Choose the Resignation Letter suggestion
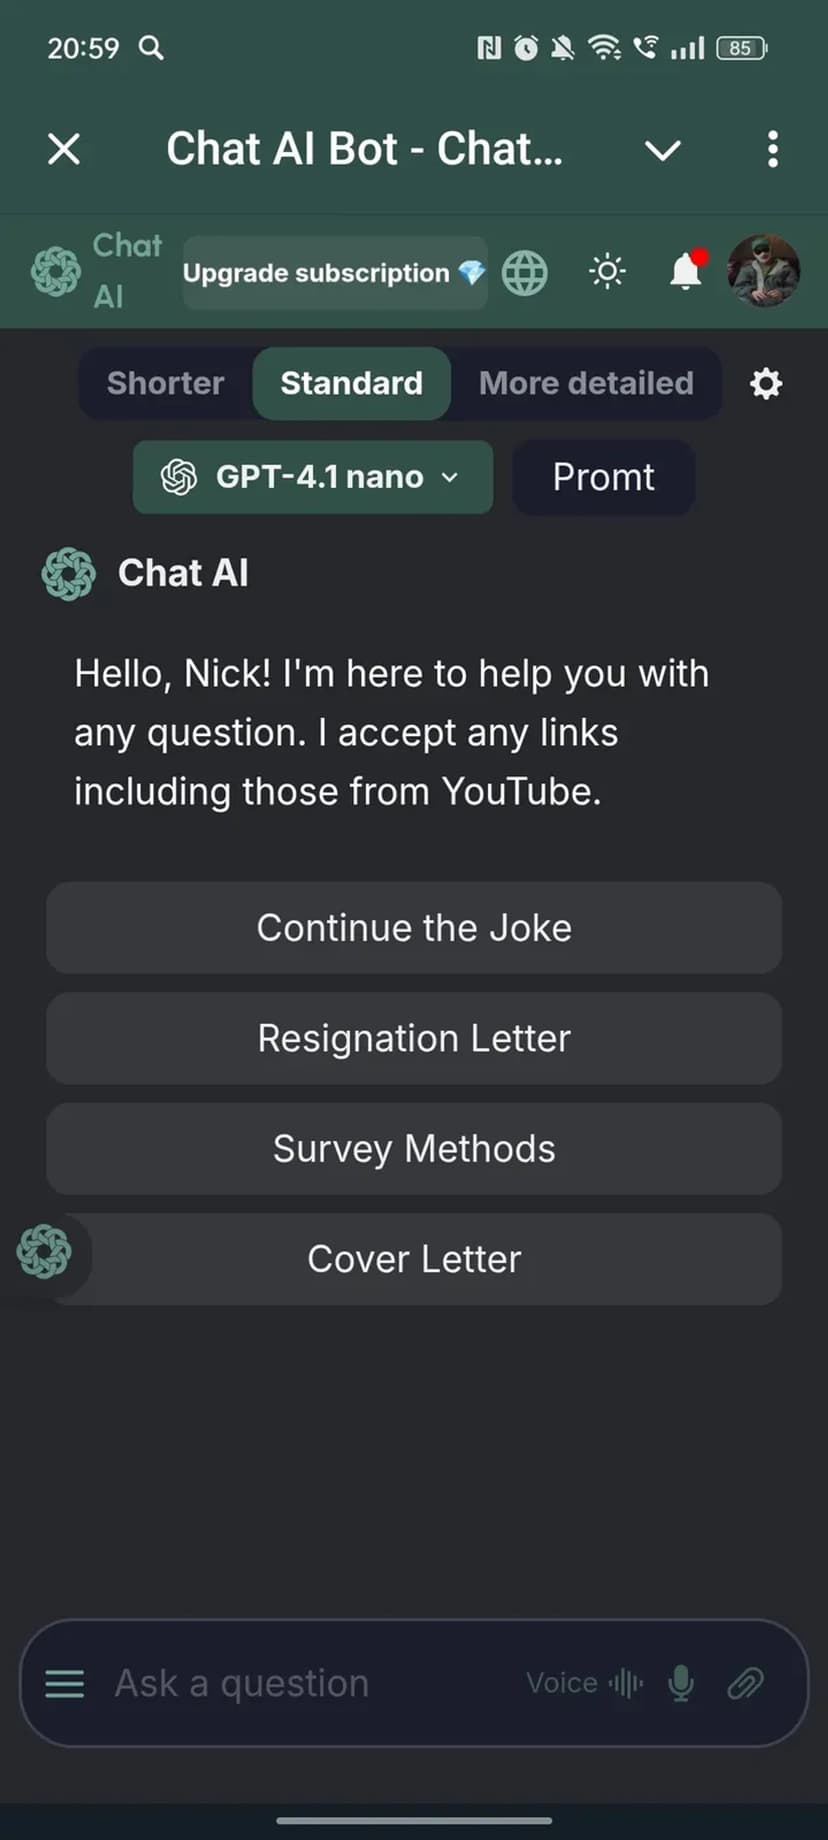 414,1038
